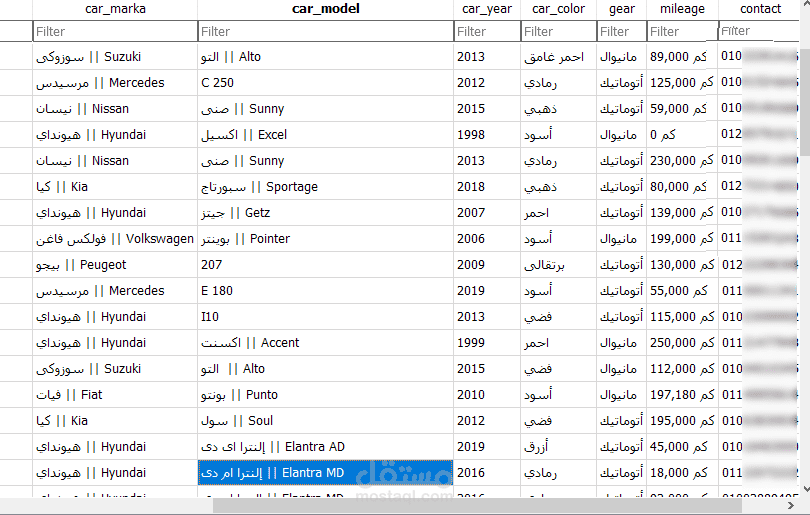Sort by the car_year column header

click(487, 9)
